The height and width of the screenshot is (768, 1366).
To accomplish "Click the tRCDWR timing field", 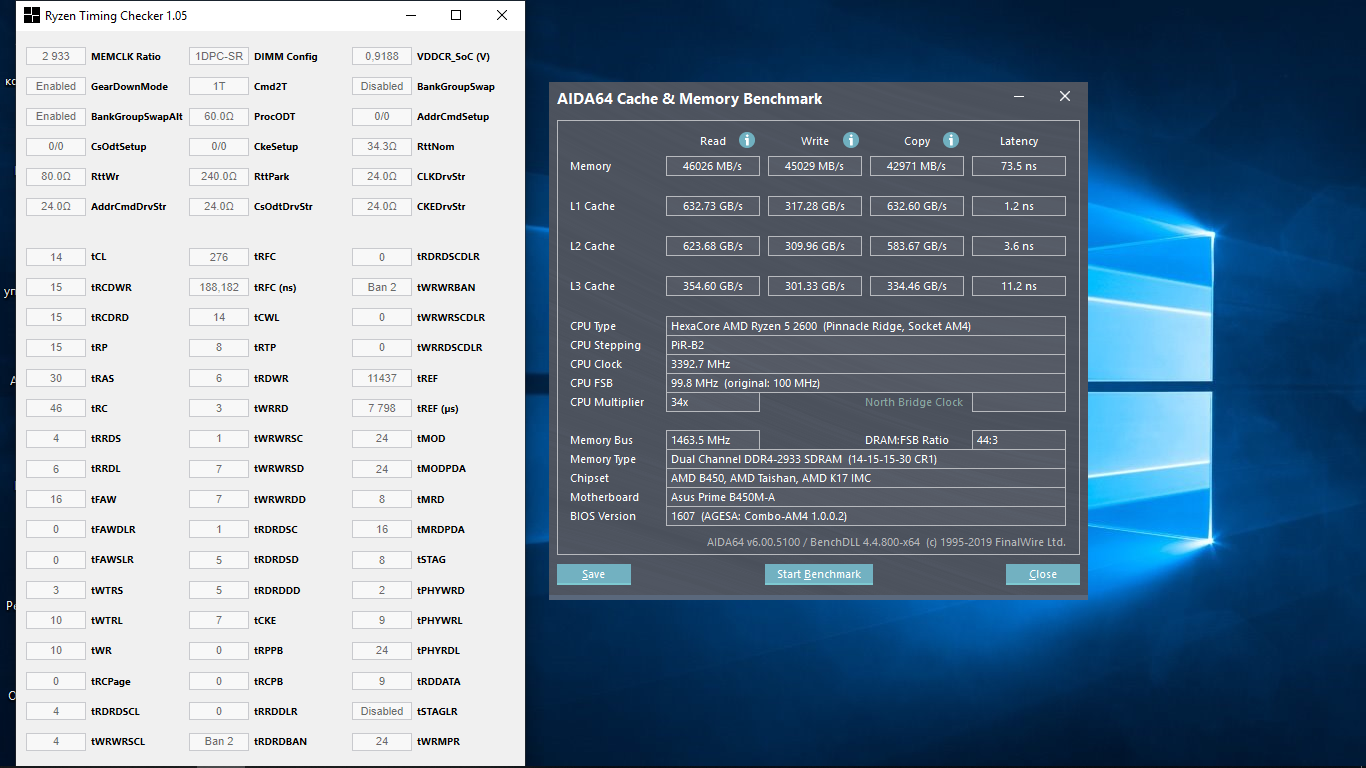I will pos(56,287).
